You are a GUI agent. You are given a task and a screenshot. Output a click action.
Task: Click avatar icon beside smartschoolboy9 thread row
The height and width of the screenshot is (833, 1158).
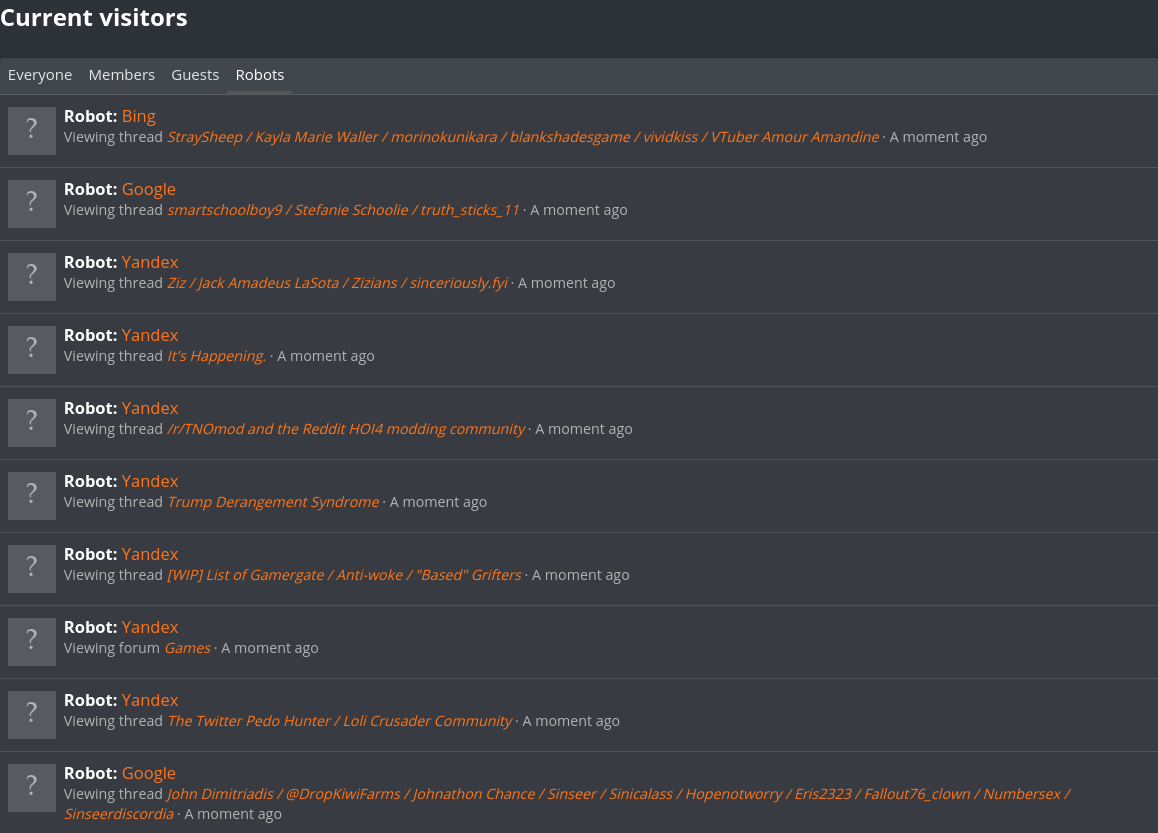click(32, 204)
